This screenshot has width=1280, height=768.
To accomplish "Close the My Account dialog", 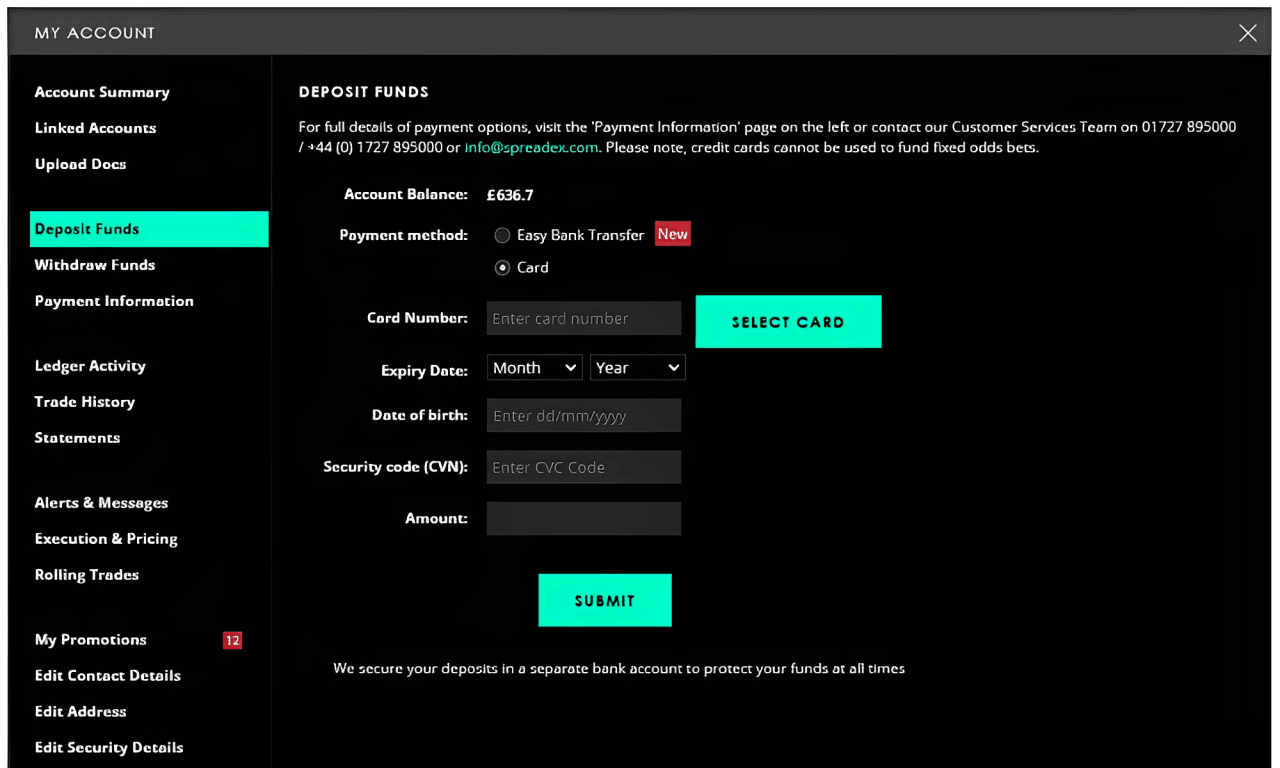I will point(1247,33).
